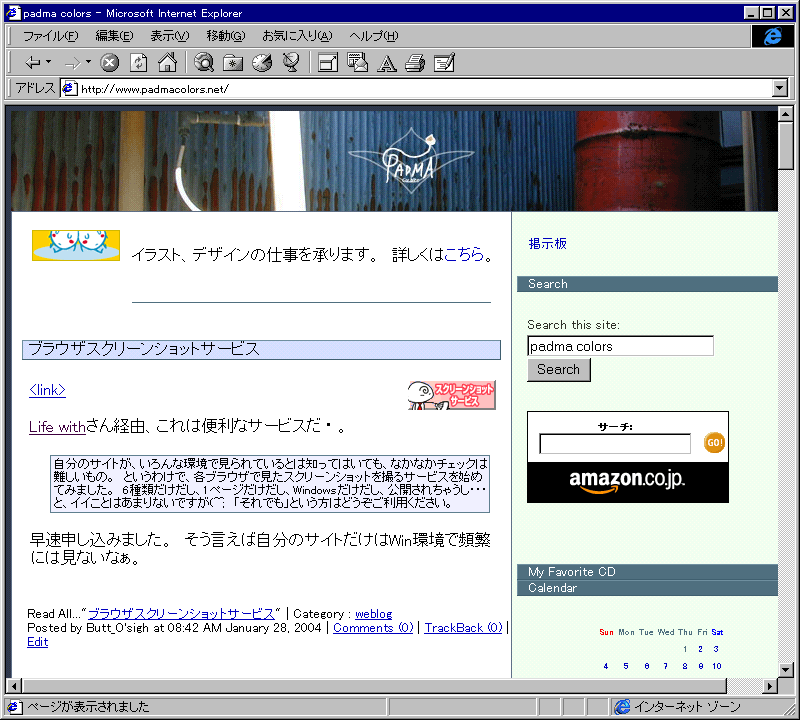800x720 pixels.
Task: Click the horizontal scrollbar right arrow
Action: coord(770,686)
